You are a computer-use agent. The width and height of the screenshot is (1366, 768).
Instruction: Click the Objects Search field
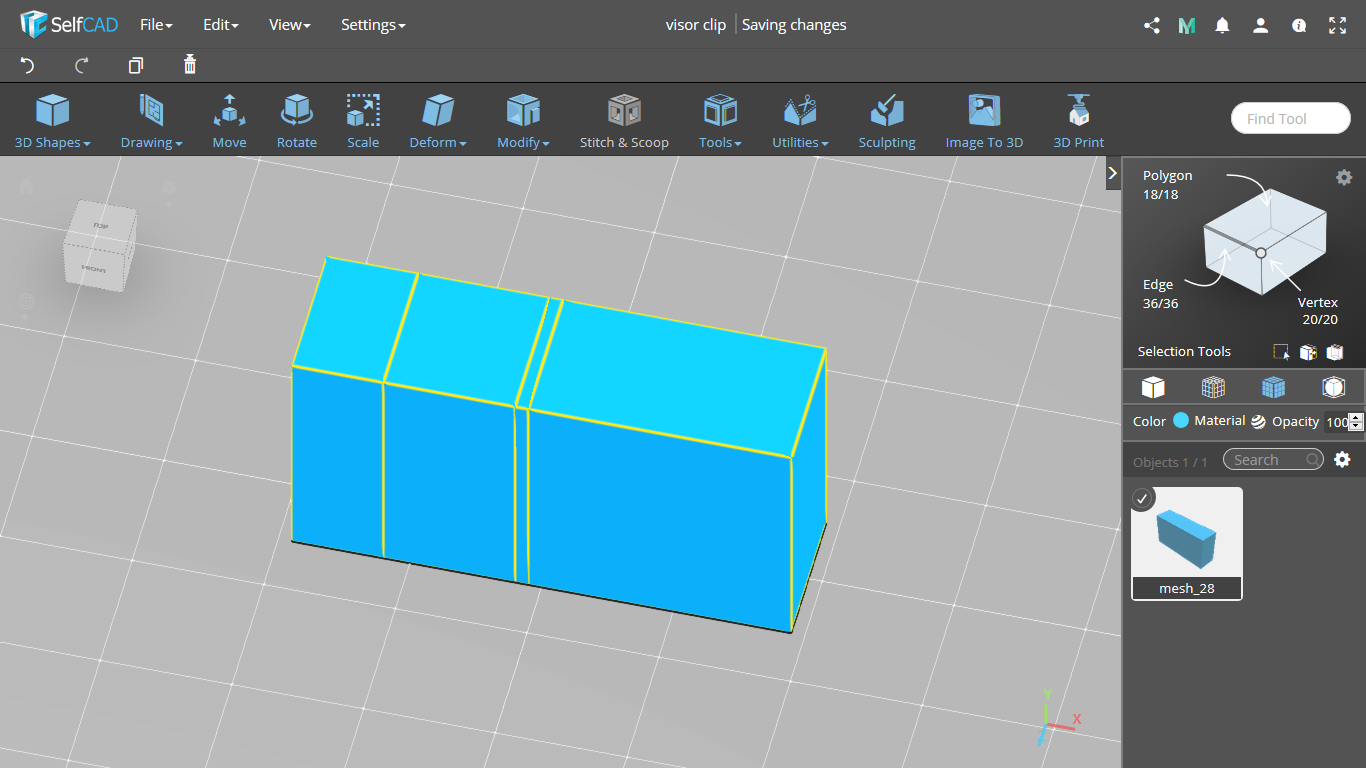tap(1273, 460)
